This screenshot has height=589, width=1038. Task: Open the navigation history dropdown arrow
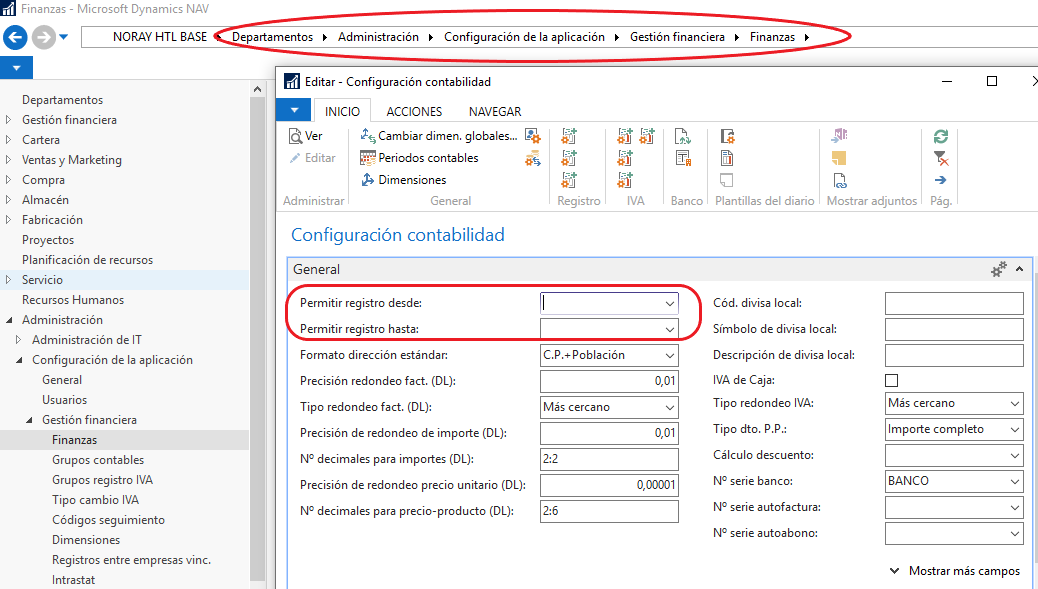(64, 37)
